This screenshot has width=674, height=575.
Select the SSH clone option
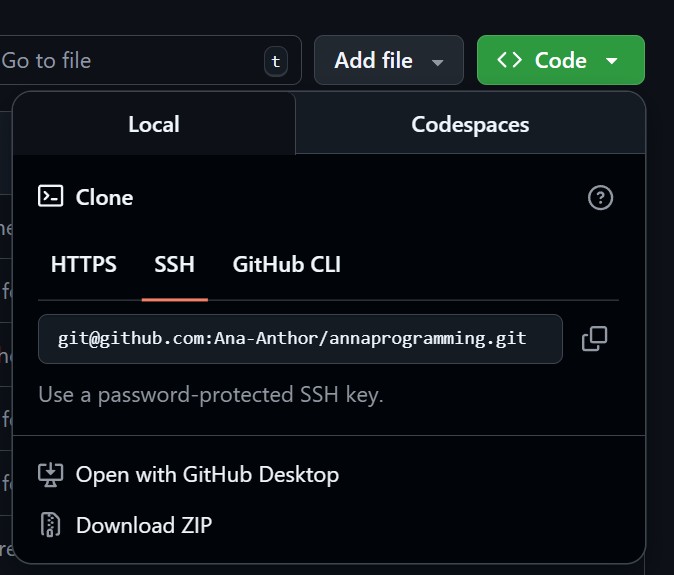pyautogui.click(x=175, y=264)
